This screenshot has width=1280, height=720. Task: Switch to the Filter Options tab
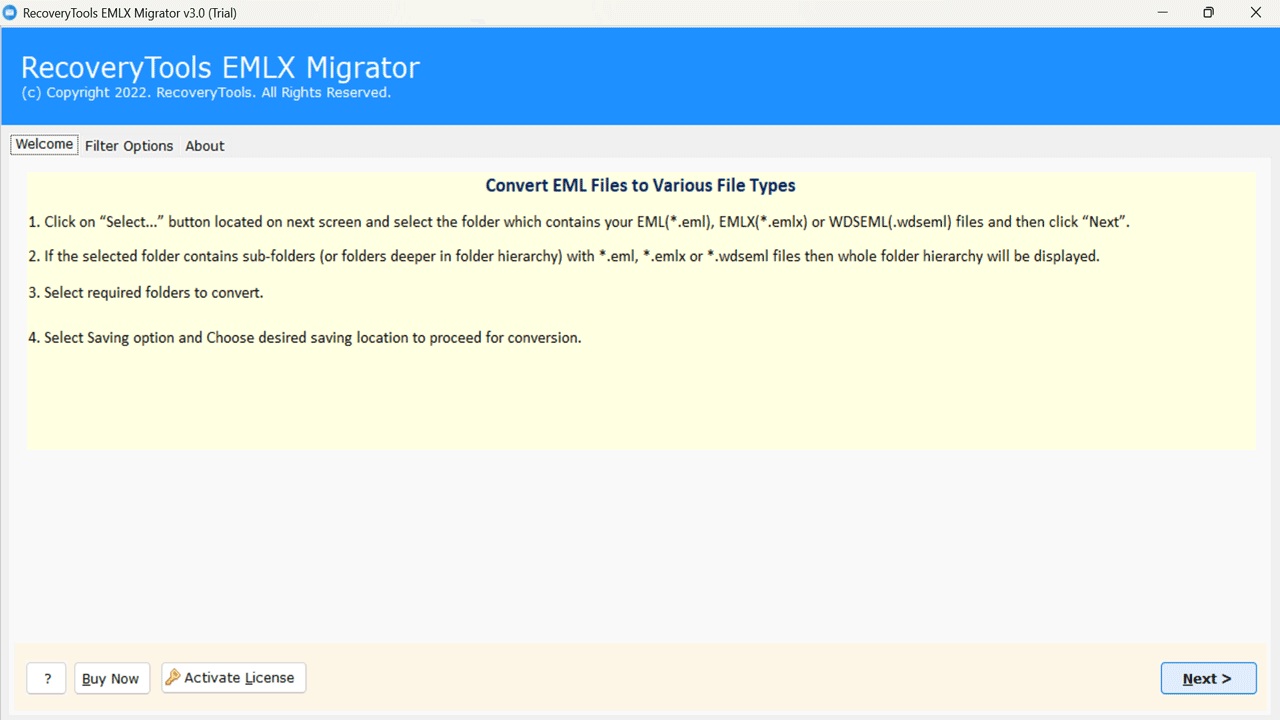pyautogui.click(x=129, y=146)
